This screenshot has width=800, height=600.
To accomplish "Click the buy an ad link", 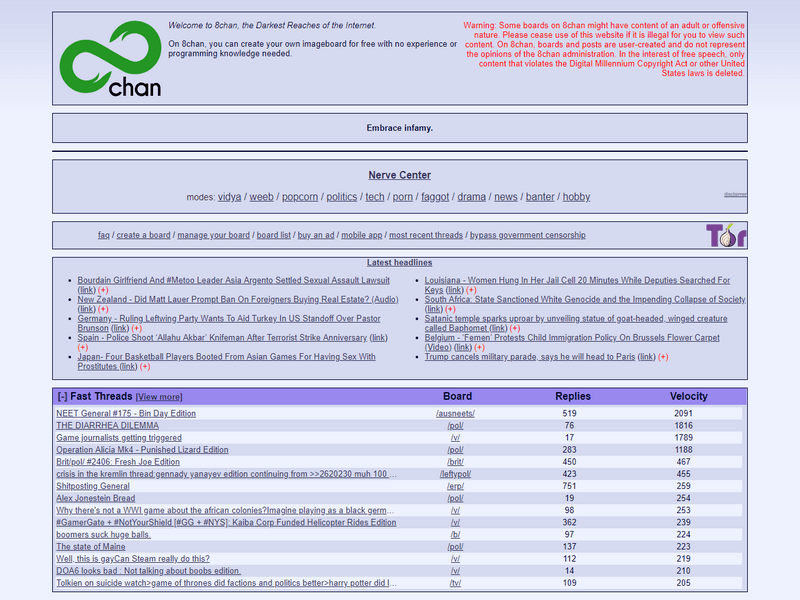I will [x=316, y=235].
